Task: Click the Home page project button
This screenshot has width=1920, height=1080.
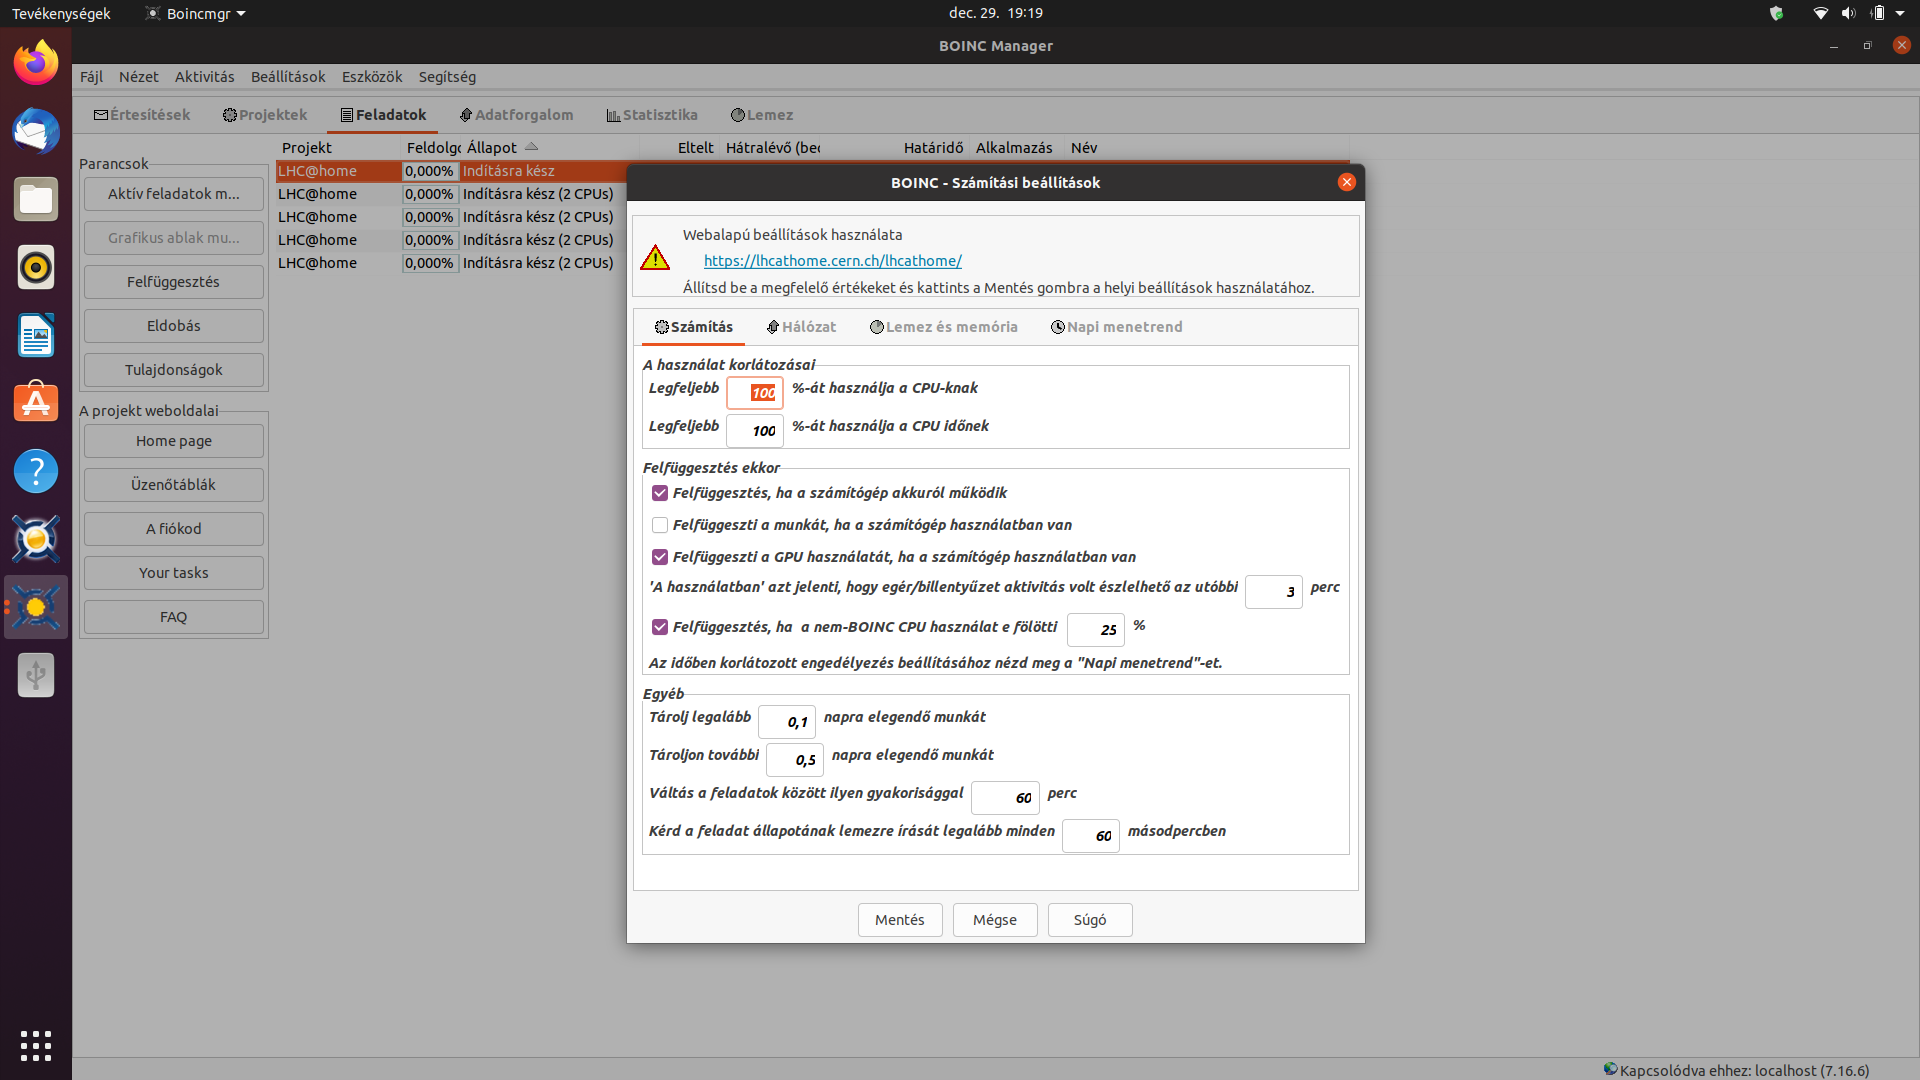Action: (x=174, y=441)
